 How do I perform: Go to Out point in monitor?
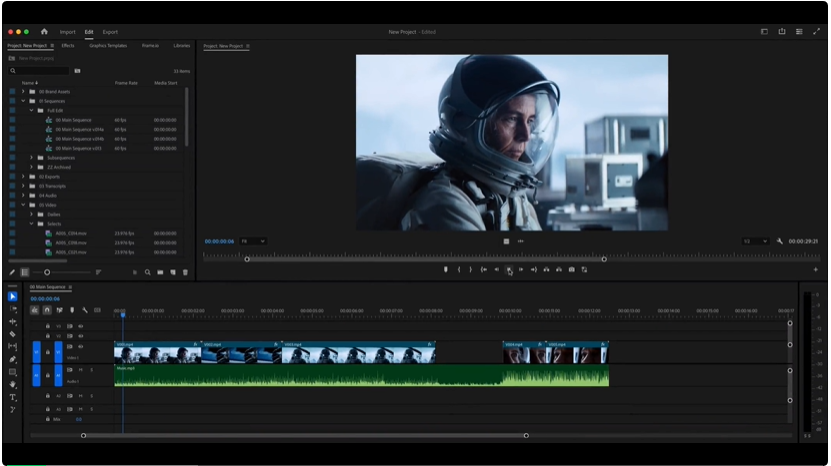pyautogui.click(x=534, y=269)
